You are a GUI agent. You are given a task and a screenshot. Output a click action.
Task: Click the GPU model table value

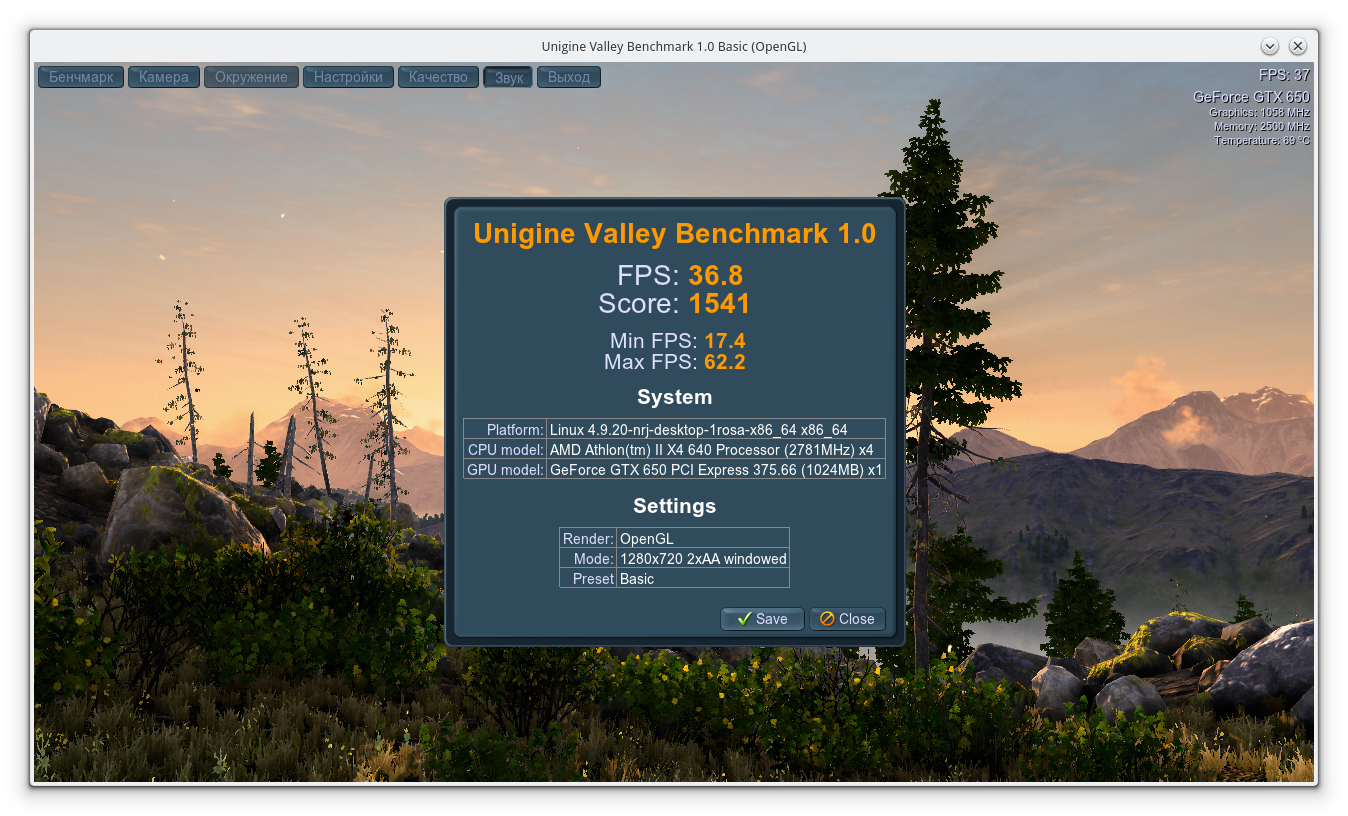pyautogui.click(x=715, y=469)
